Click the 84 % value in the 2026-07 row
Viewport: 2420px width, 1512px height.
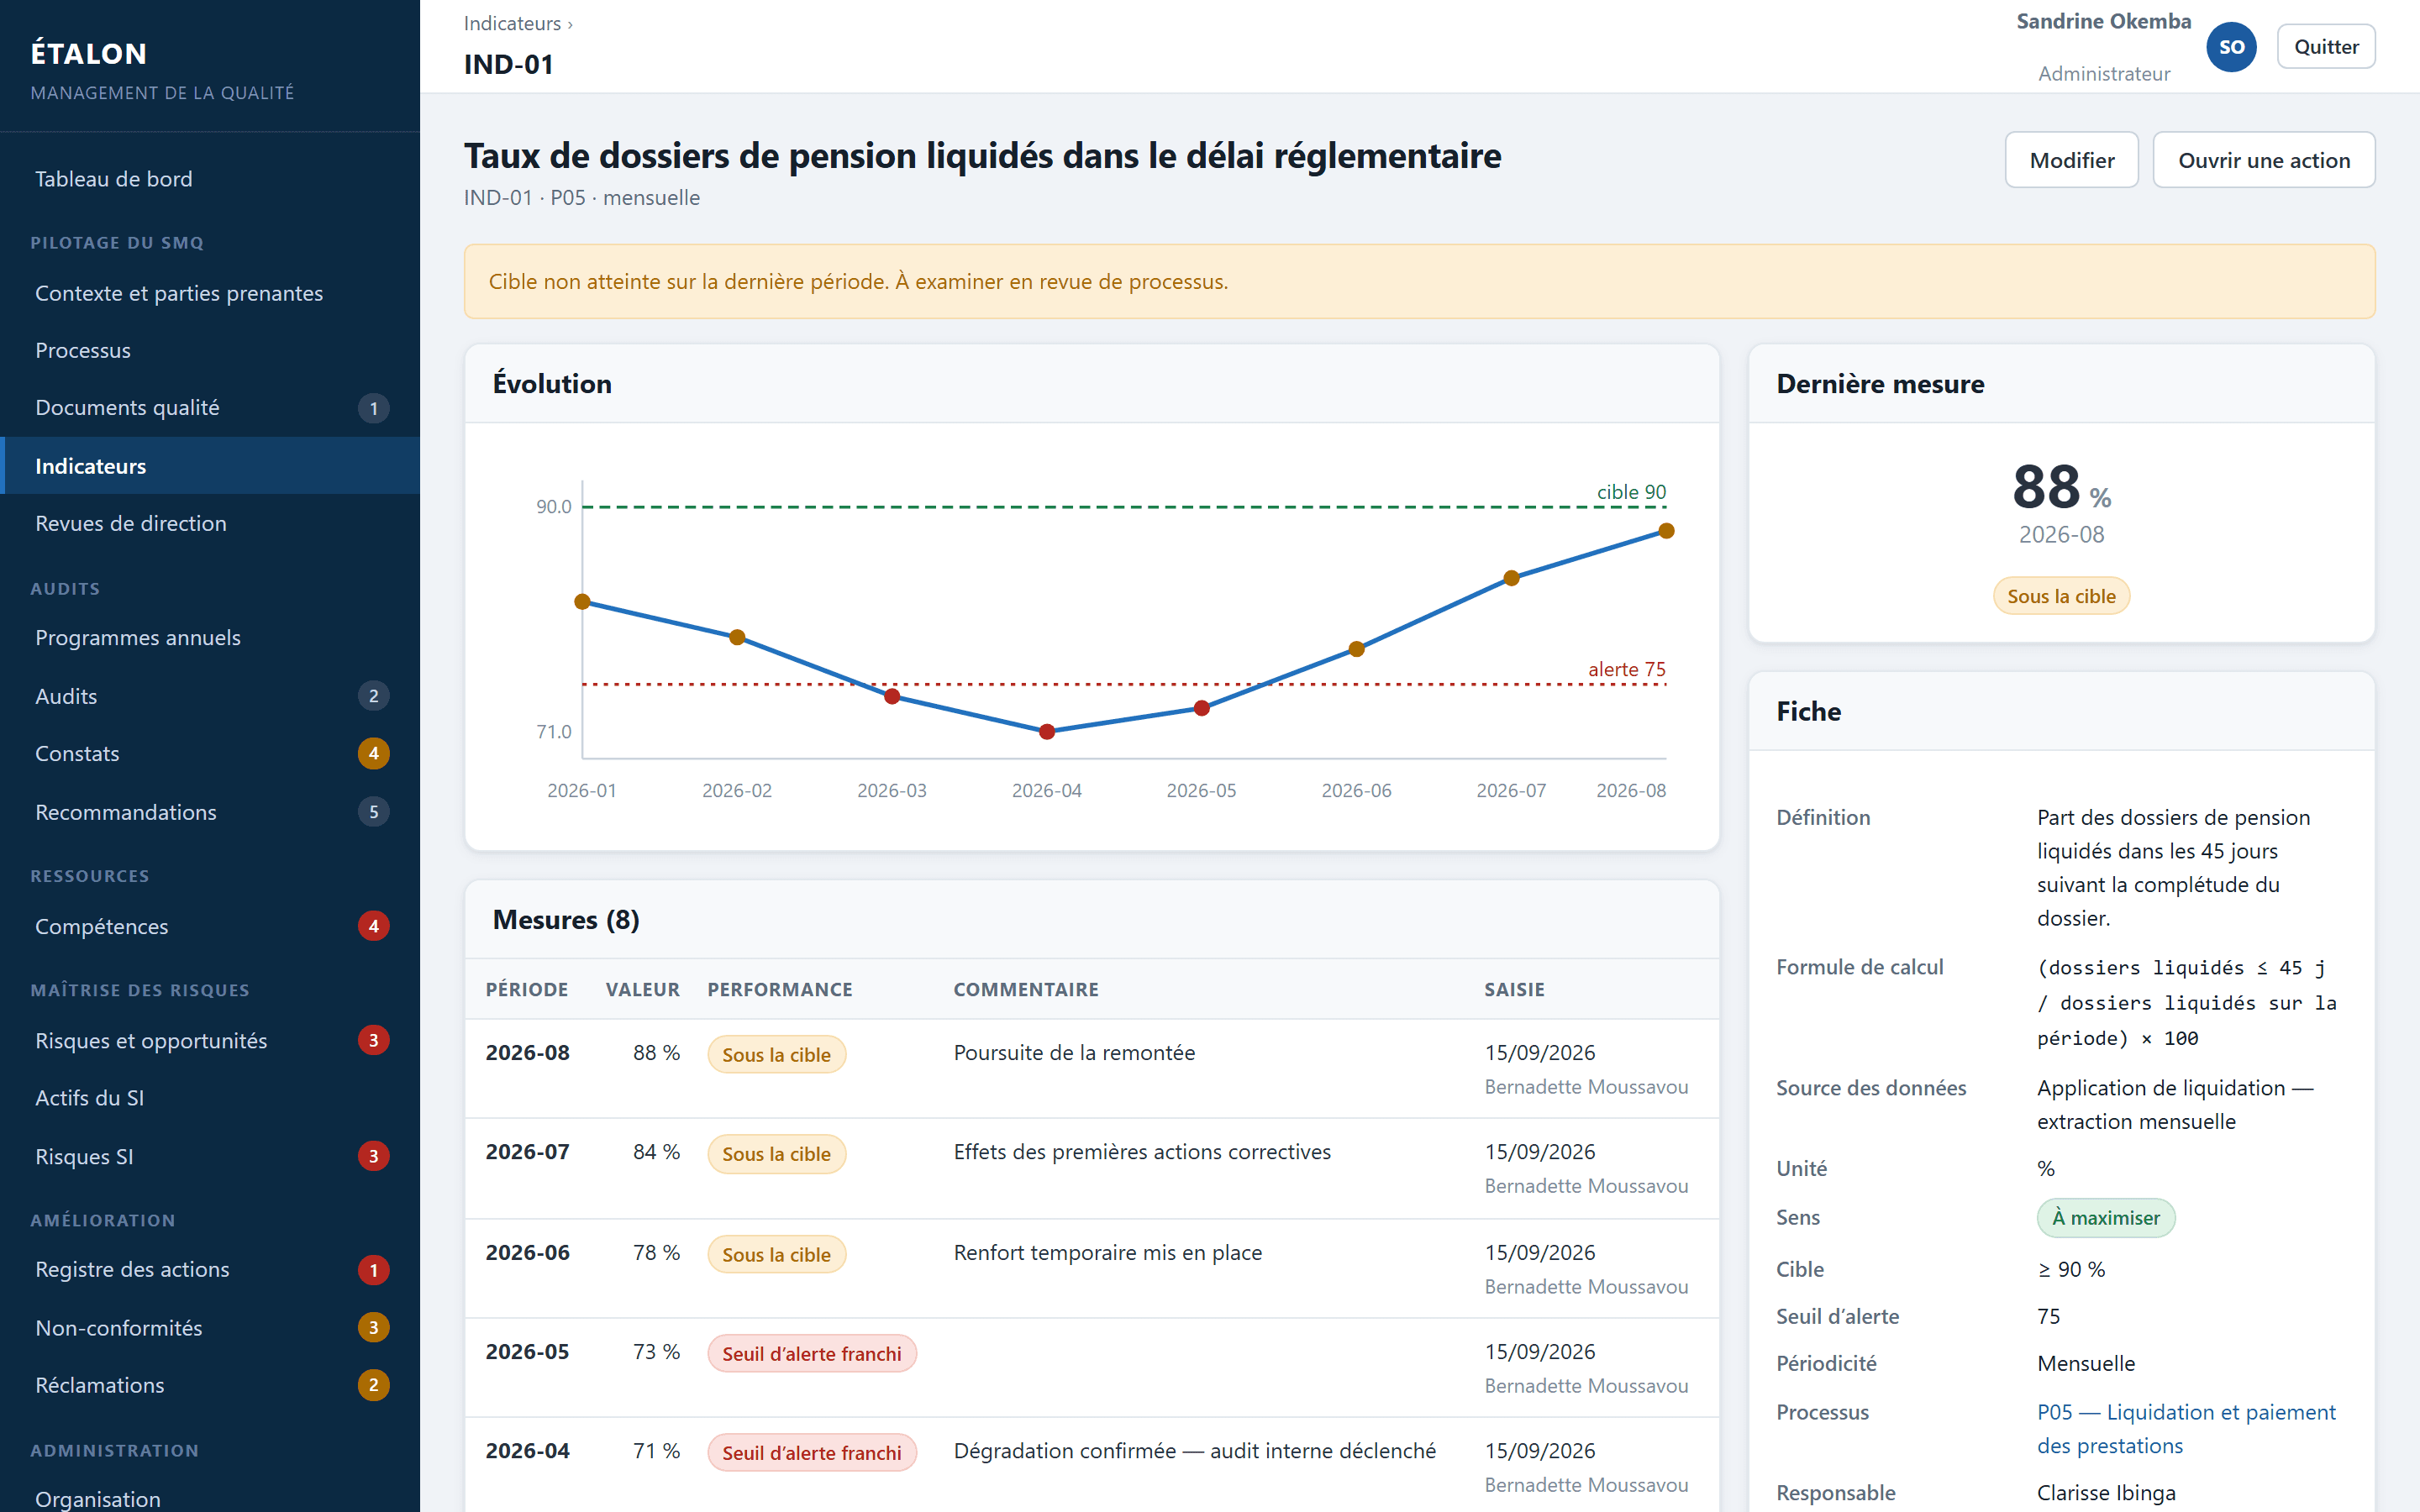tap(656, 1152)
